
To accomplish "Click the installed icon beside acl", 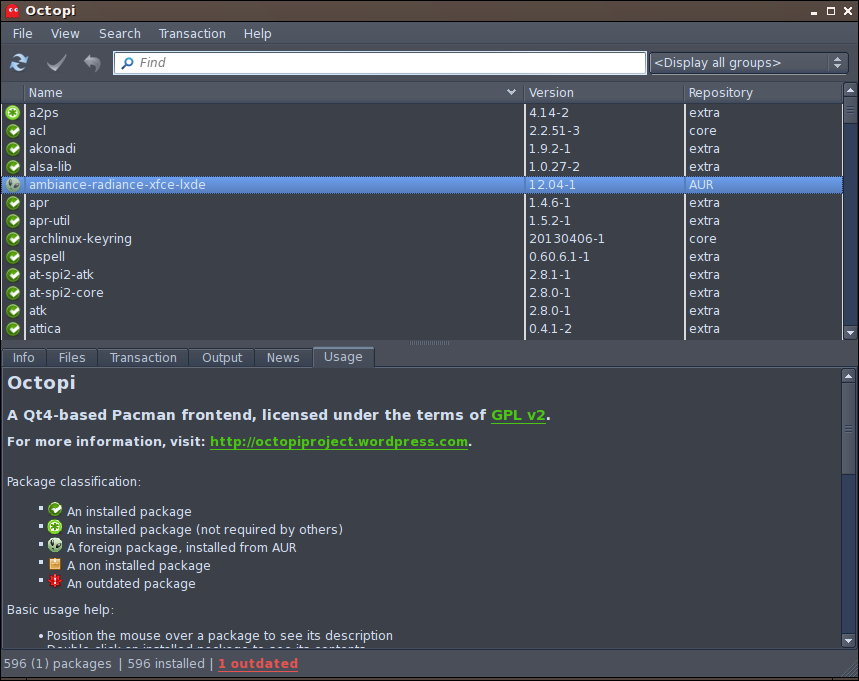I will (x=13, y=131).
